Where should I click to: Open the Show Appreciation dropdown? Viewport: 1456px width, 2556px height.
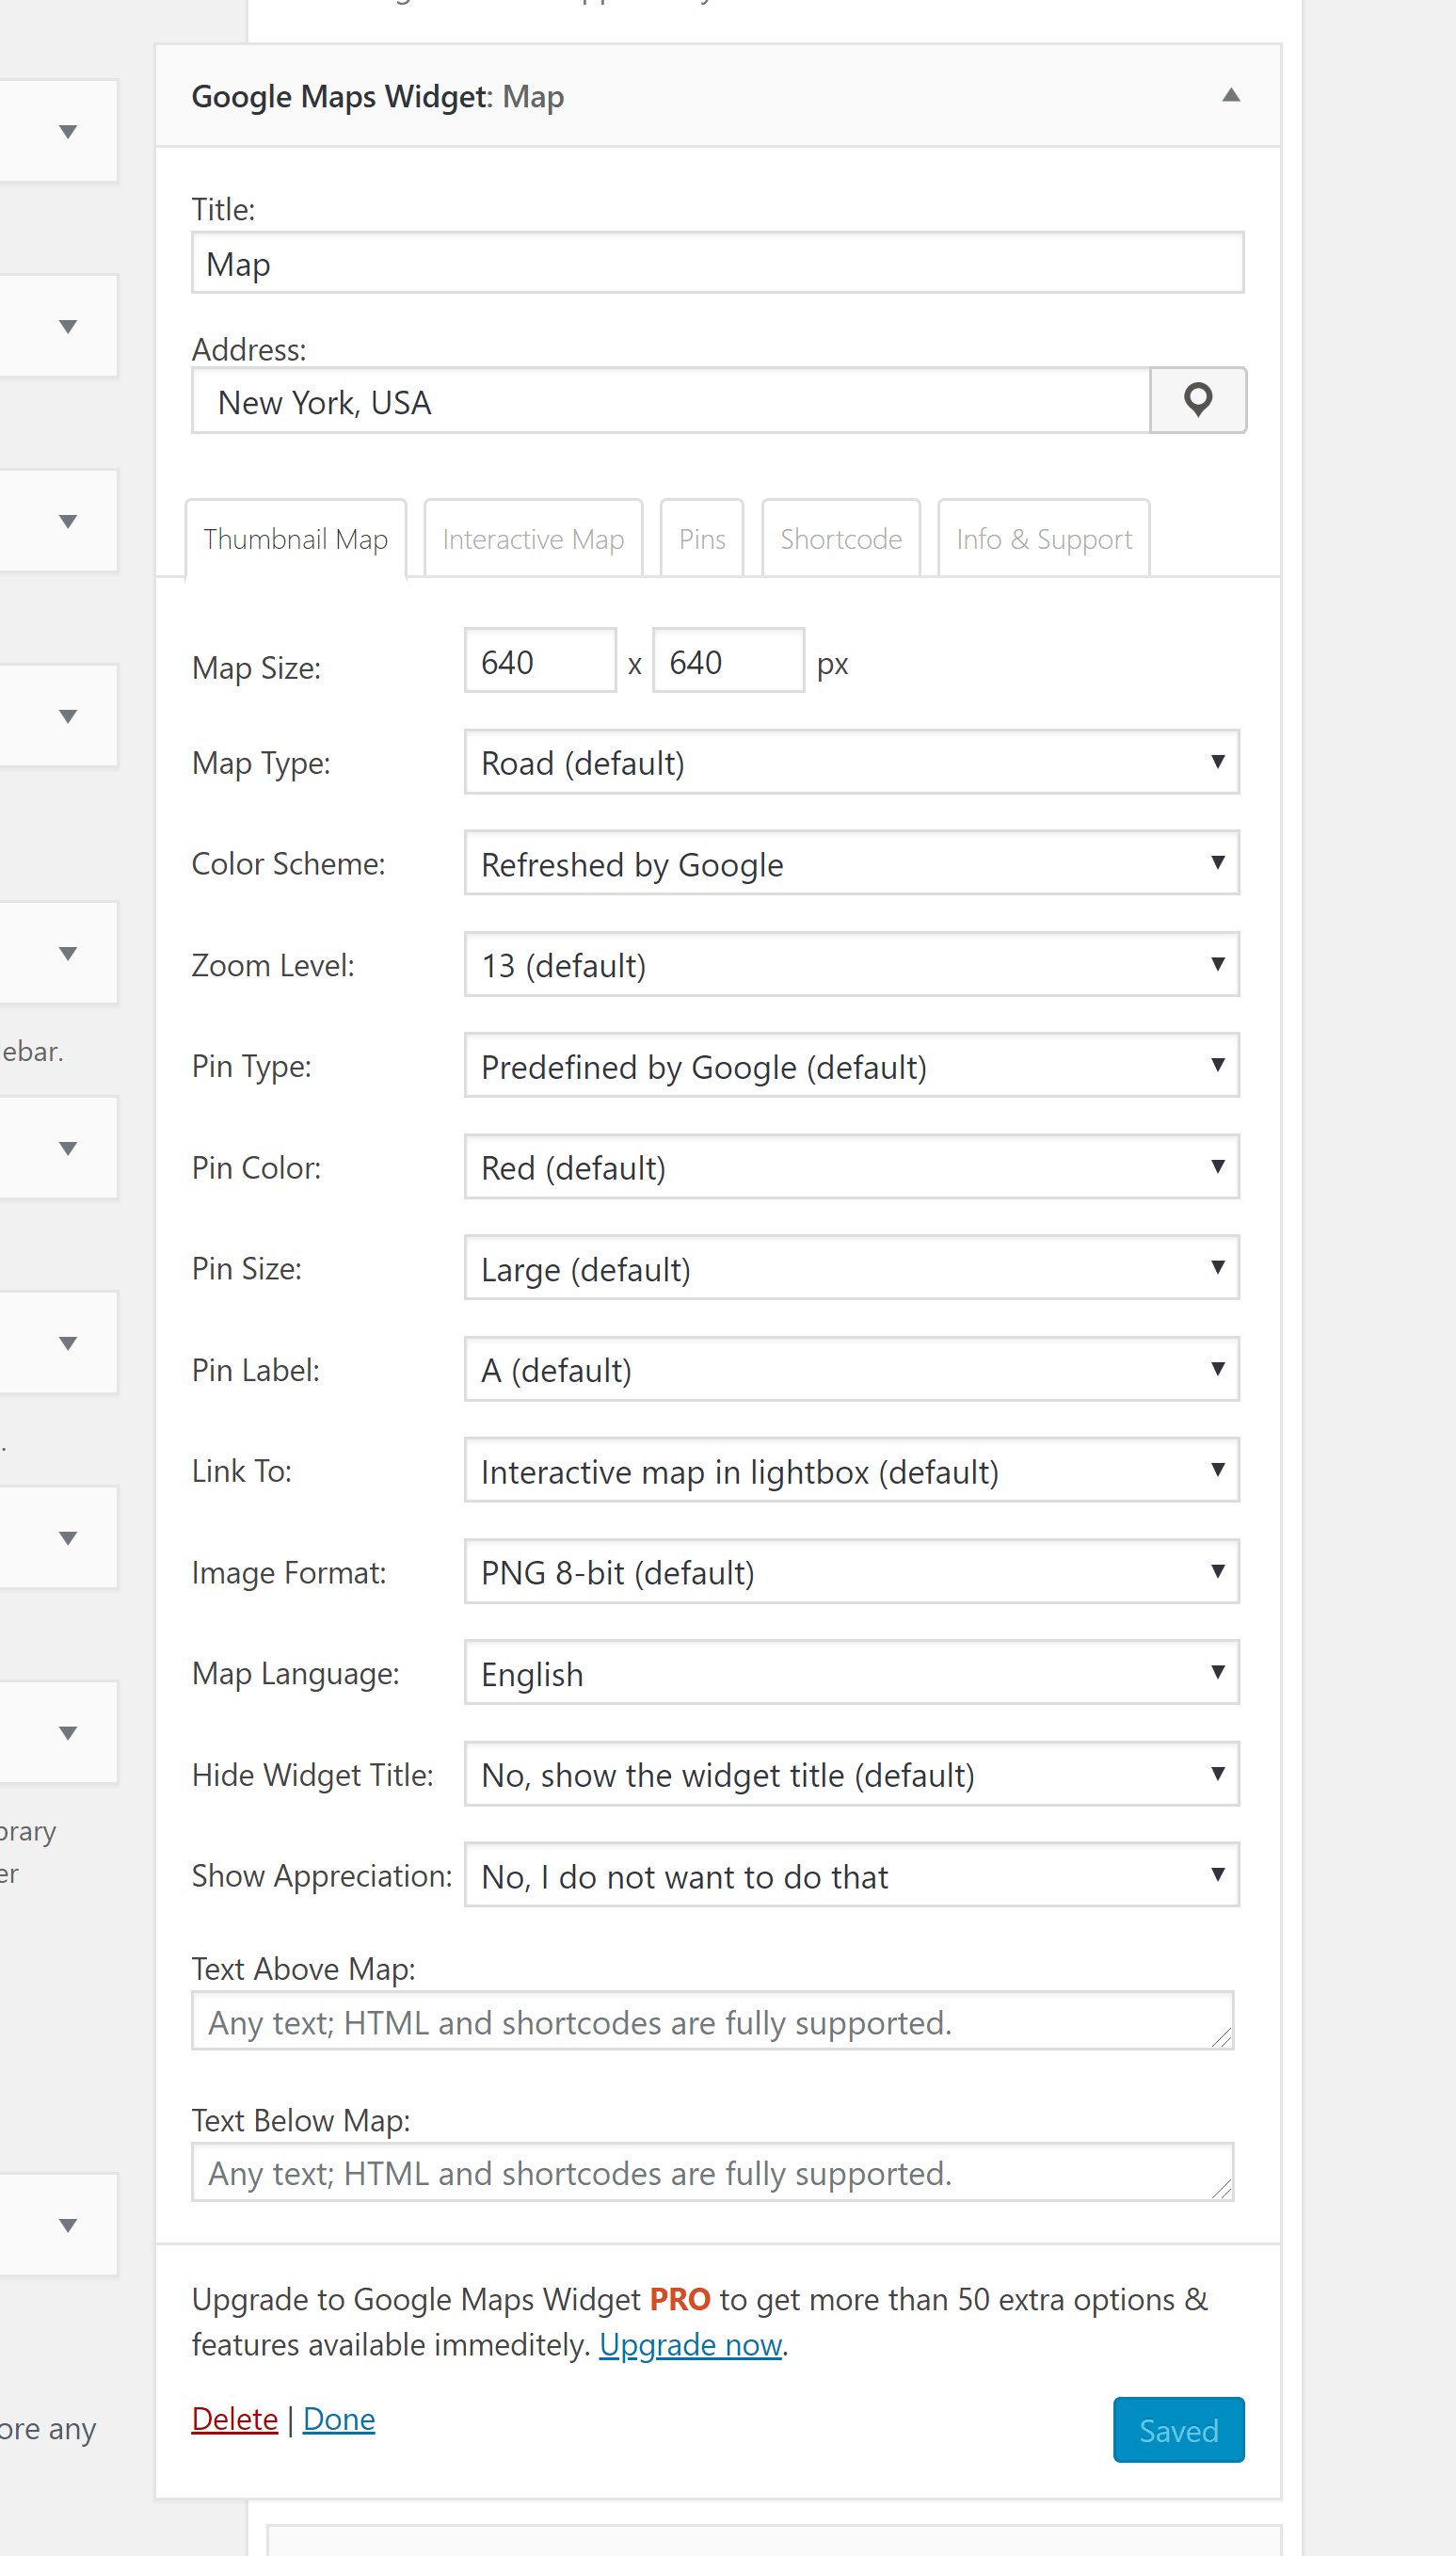tap(852, 1876)
